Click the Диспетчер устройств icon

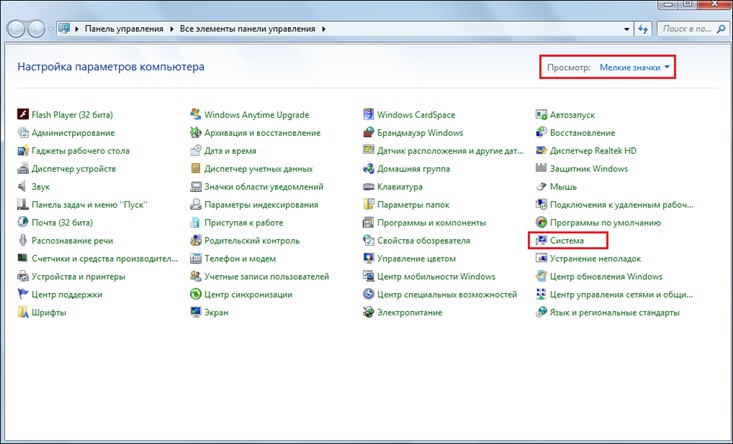coord(23,168)
